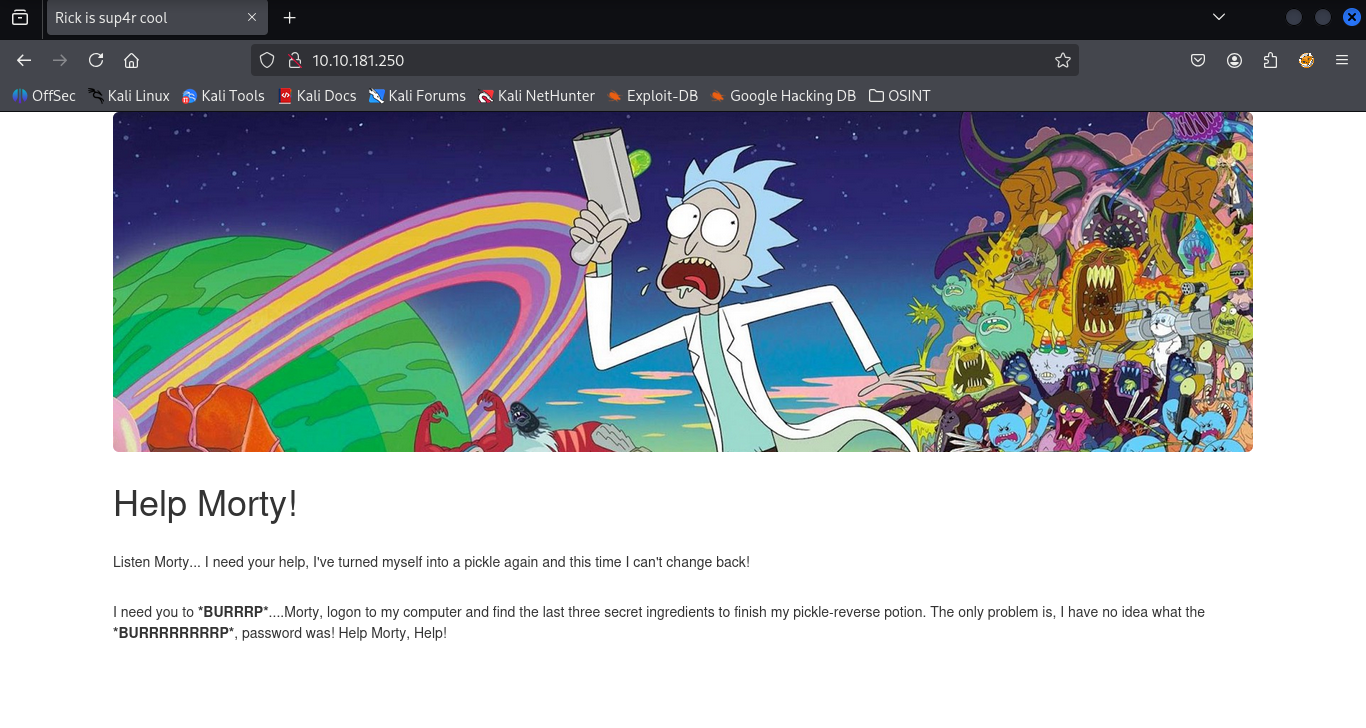Open the Save to Pocket icon

click(1198, 60)
